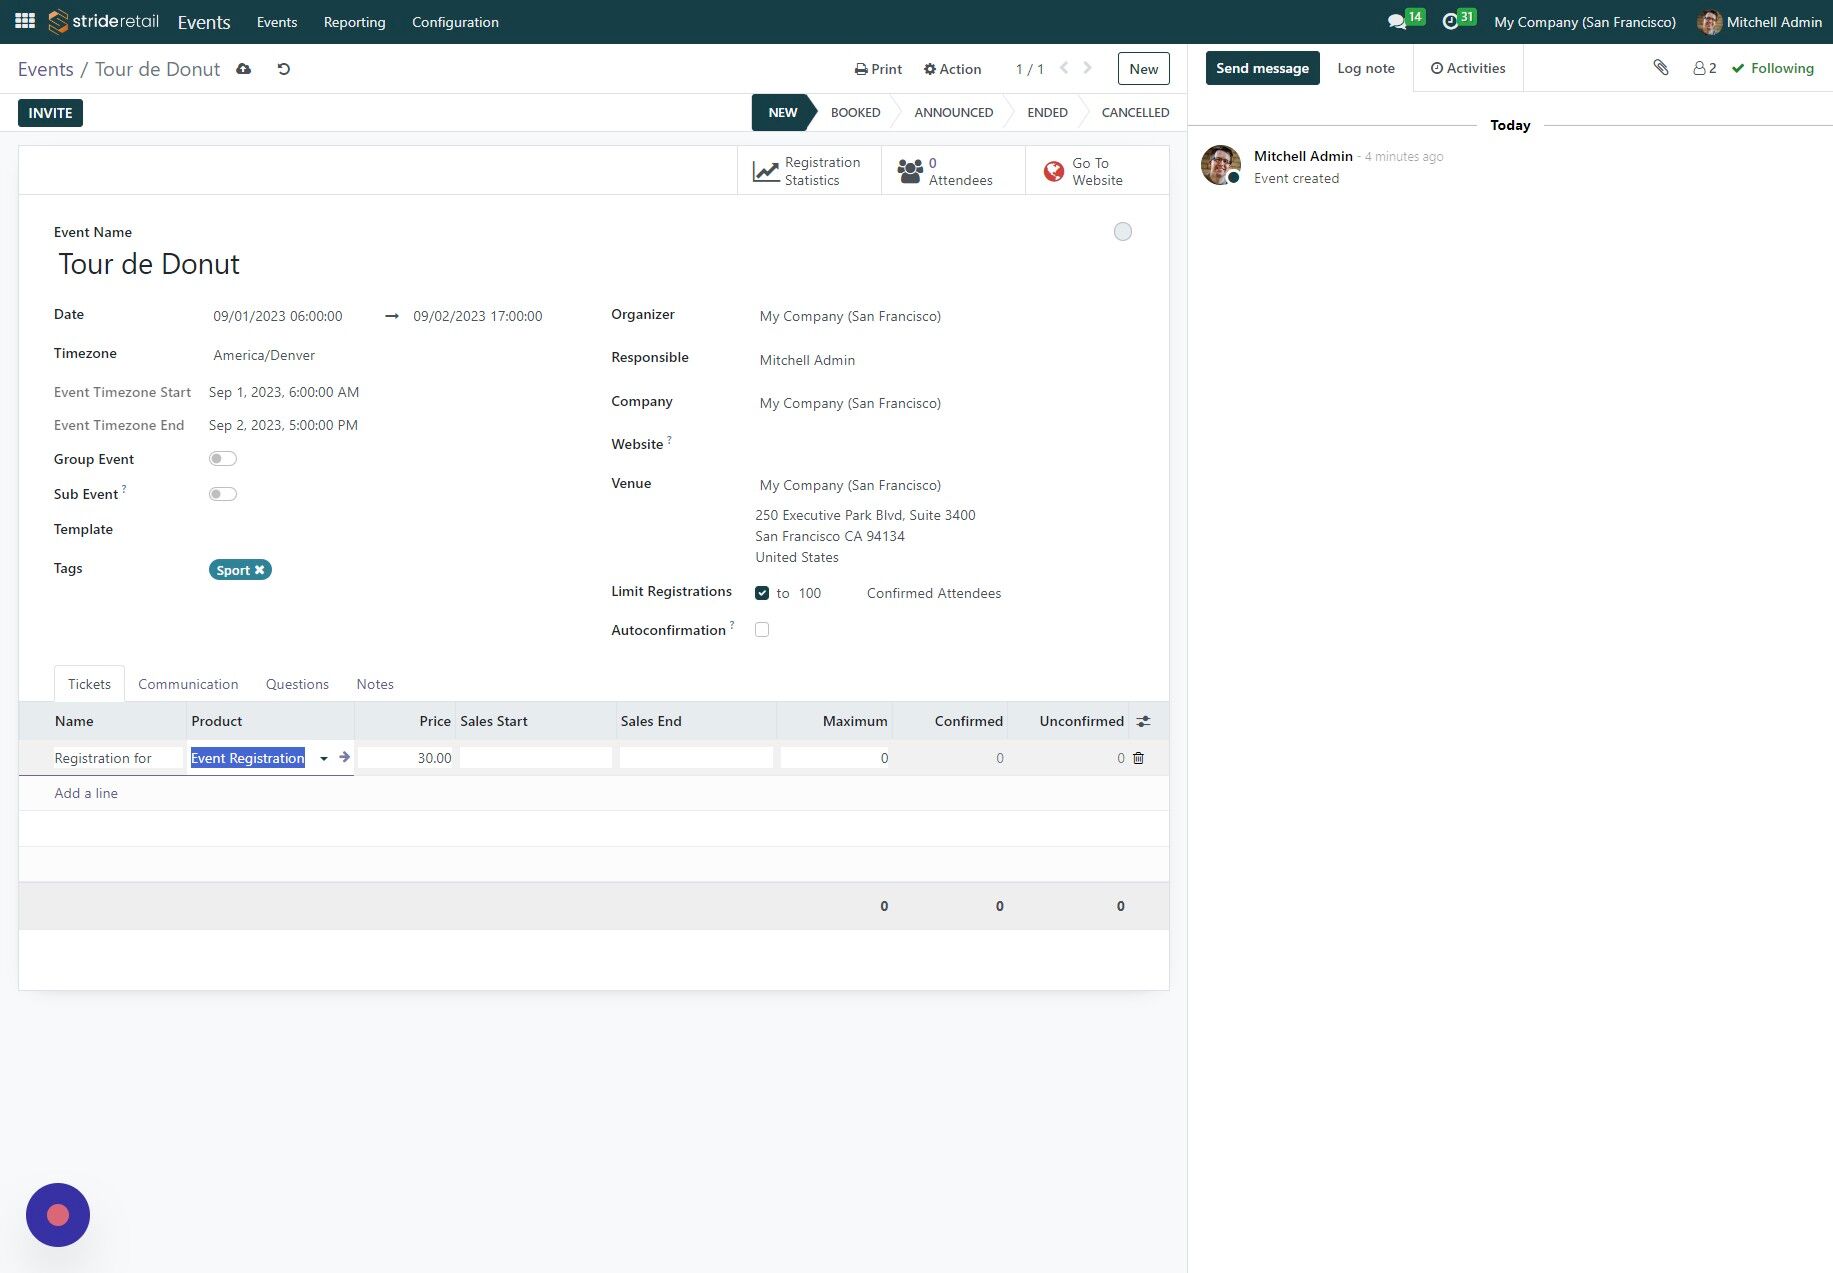
Task: Go to previous record arrow
Action: pos(1064,68)
